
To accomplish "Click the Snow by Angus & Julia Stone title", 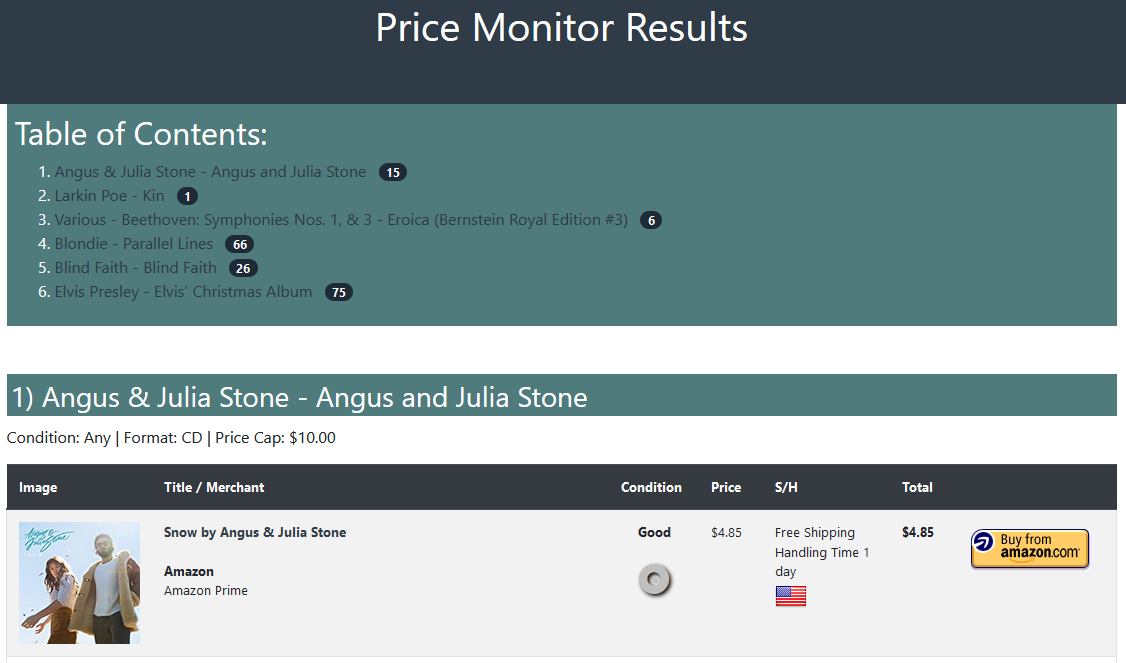I will [x=255, y=533].
